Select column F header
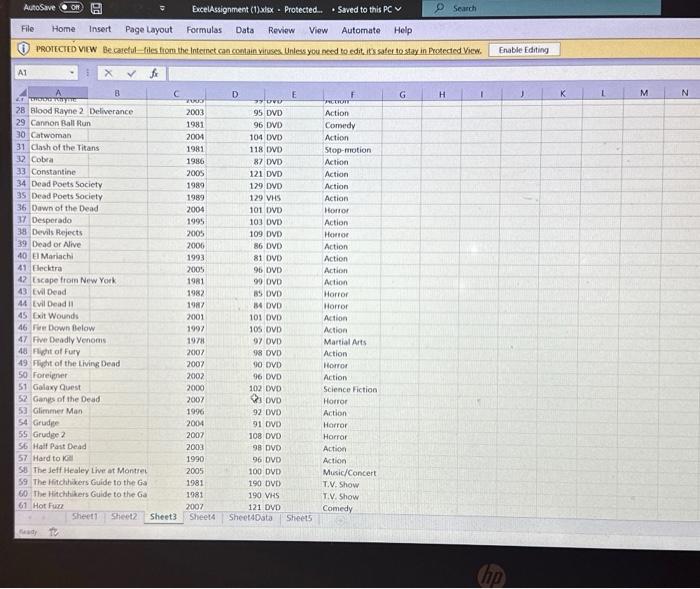Viewport: 700px width, 589px height. coord(353,95)
